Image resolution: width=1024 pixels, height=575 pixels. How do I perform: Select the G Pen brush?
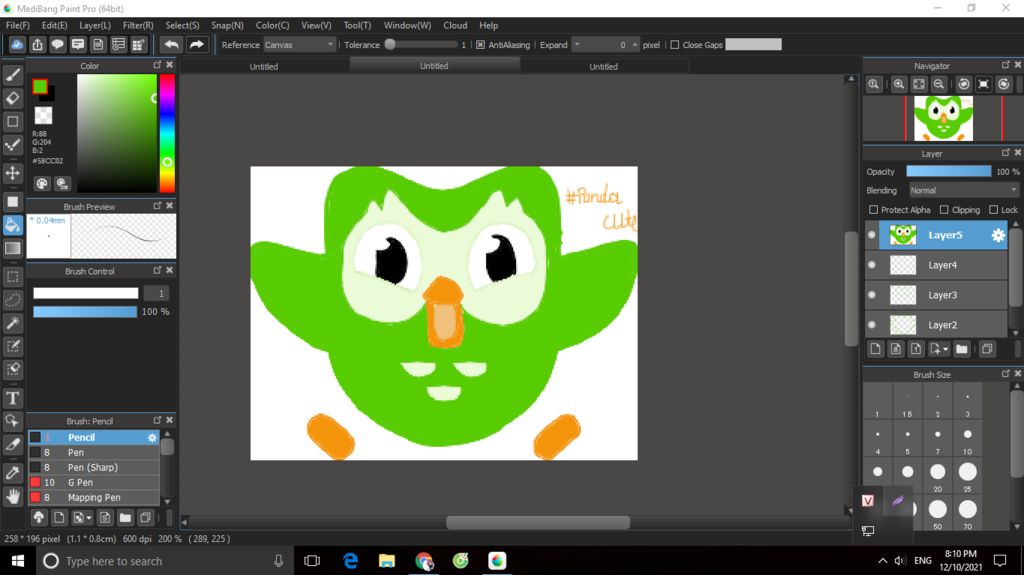(93, 483)
